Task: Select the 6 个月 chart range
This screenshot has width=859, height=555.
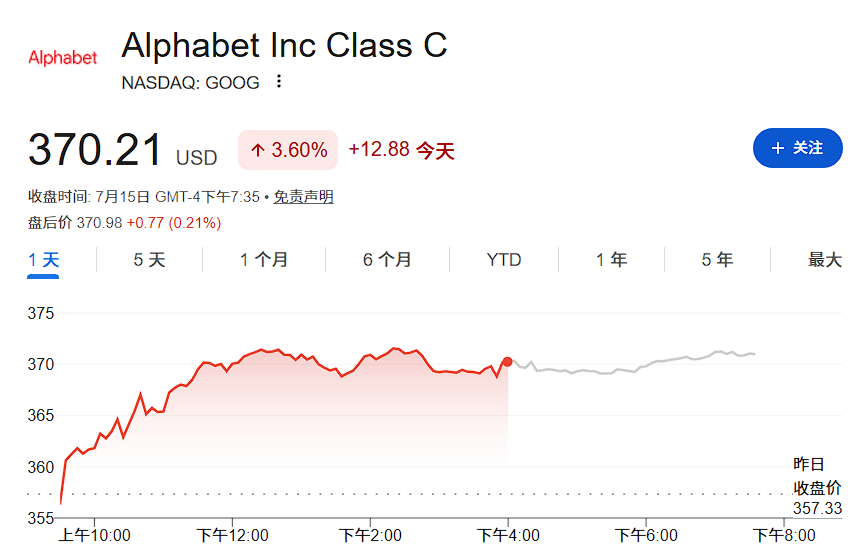Action: [x=387, y=260]
